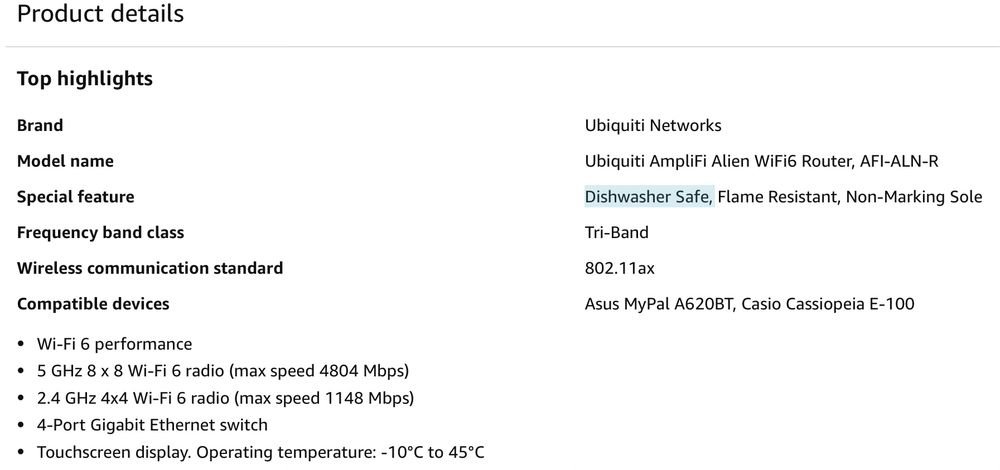
Task: Click the 802.11ax value
Action: pos(619,268)
